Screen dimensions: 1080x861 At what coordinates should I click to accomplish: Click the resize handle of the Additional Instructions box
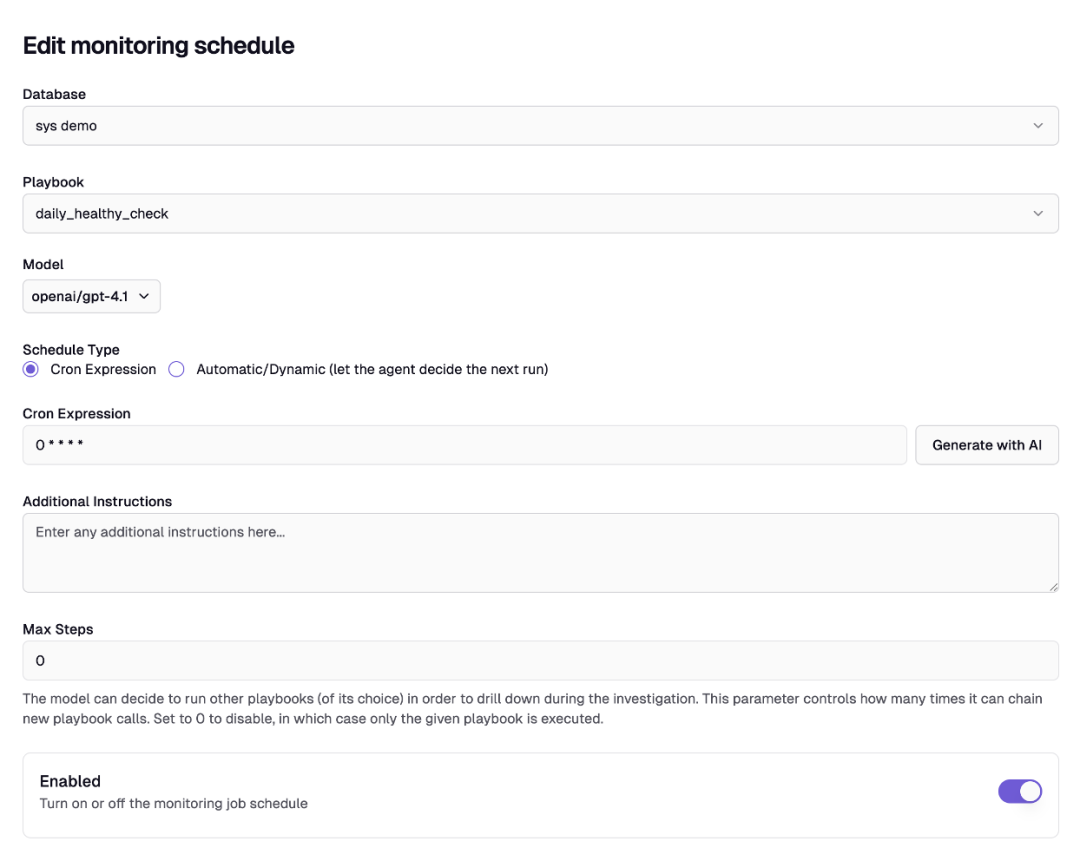tap(1053, 587)
